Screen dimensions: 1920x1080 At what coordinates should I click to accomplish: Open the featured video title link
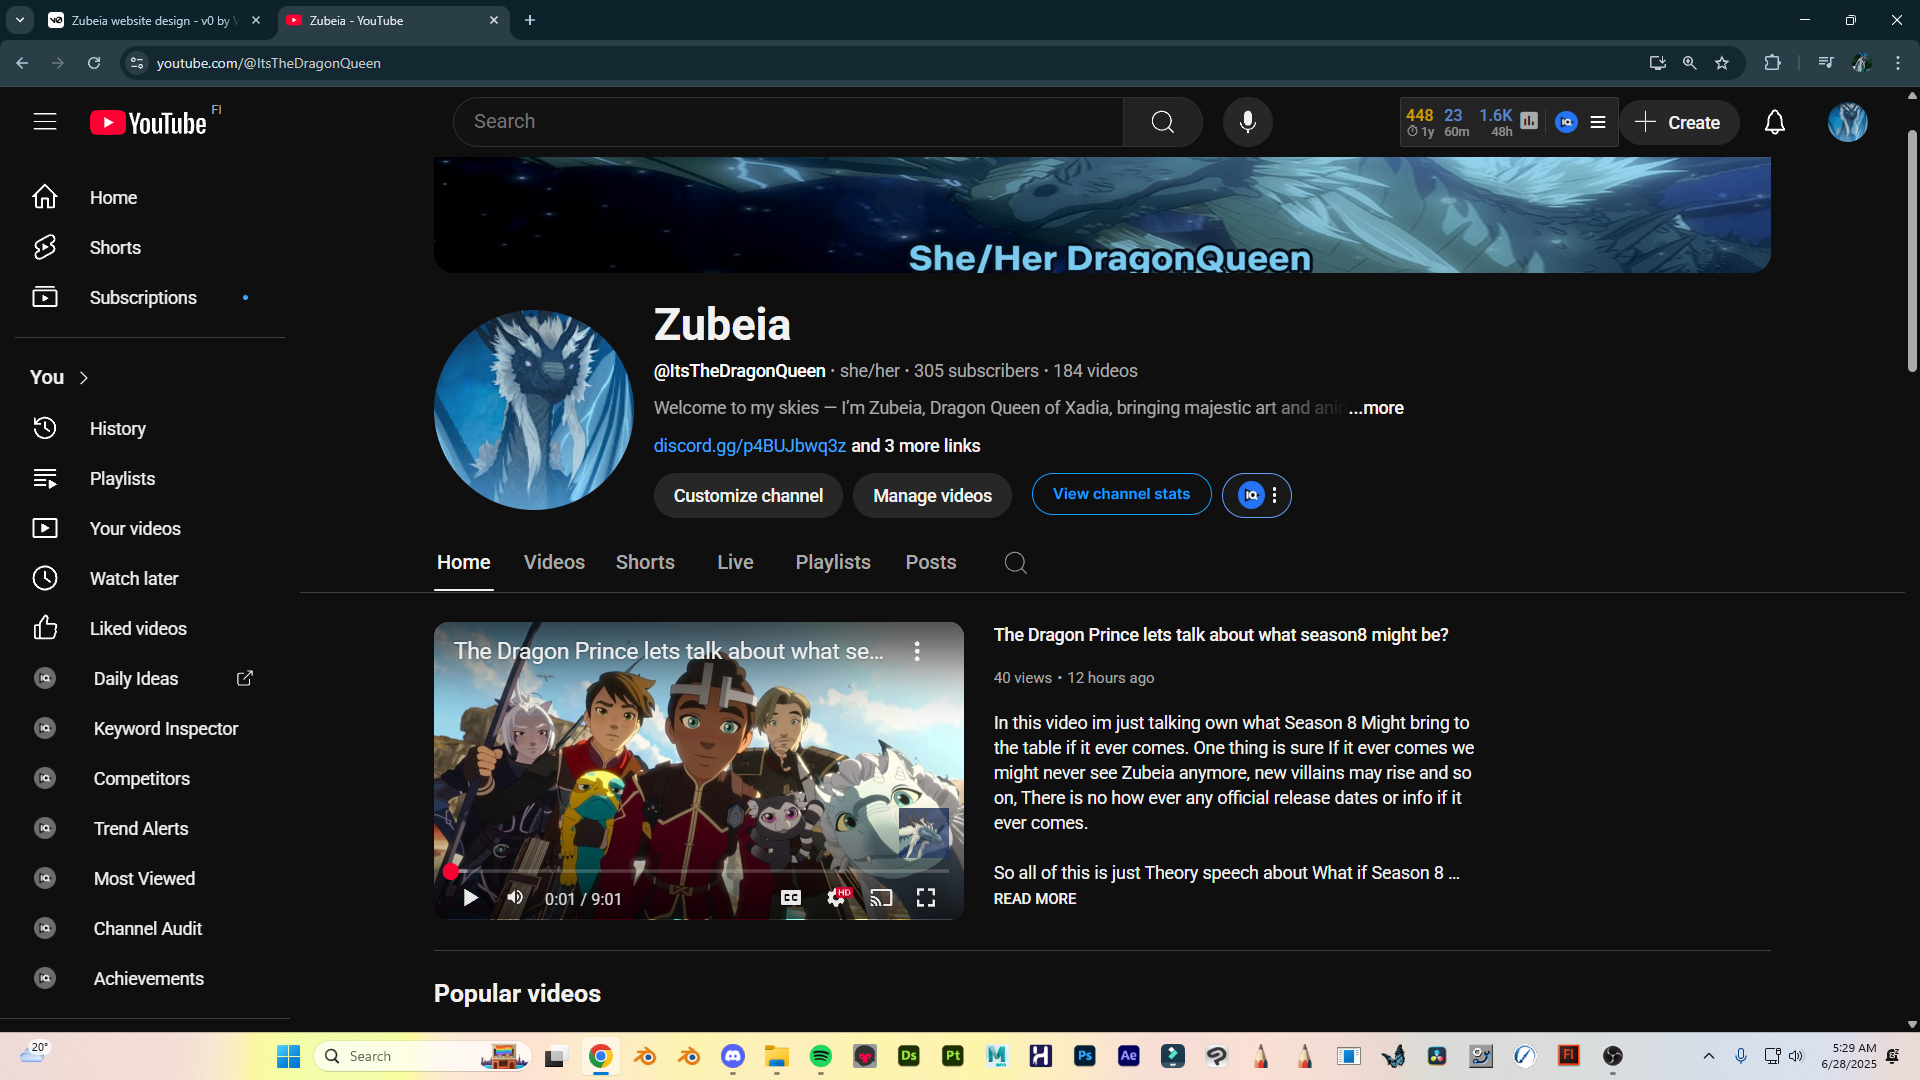(1221, 635)
